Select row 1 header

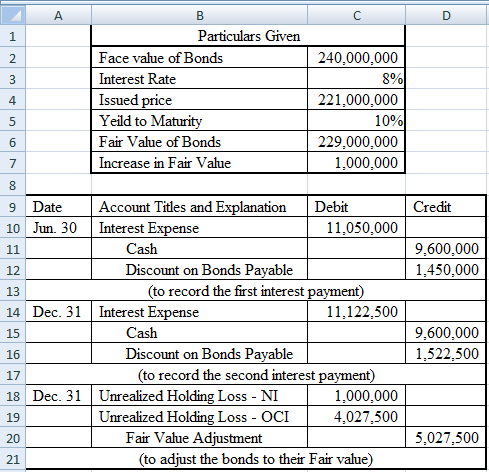tap(13, 36)
